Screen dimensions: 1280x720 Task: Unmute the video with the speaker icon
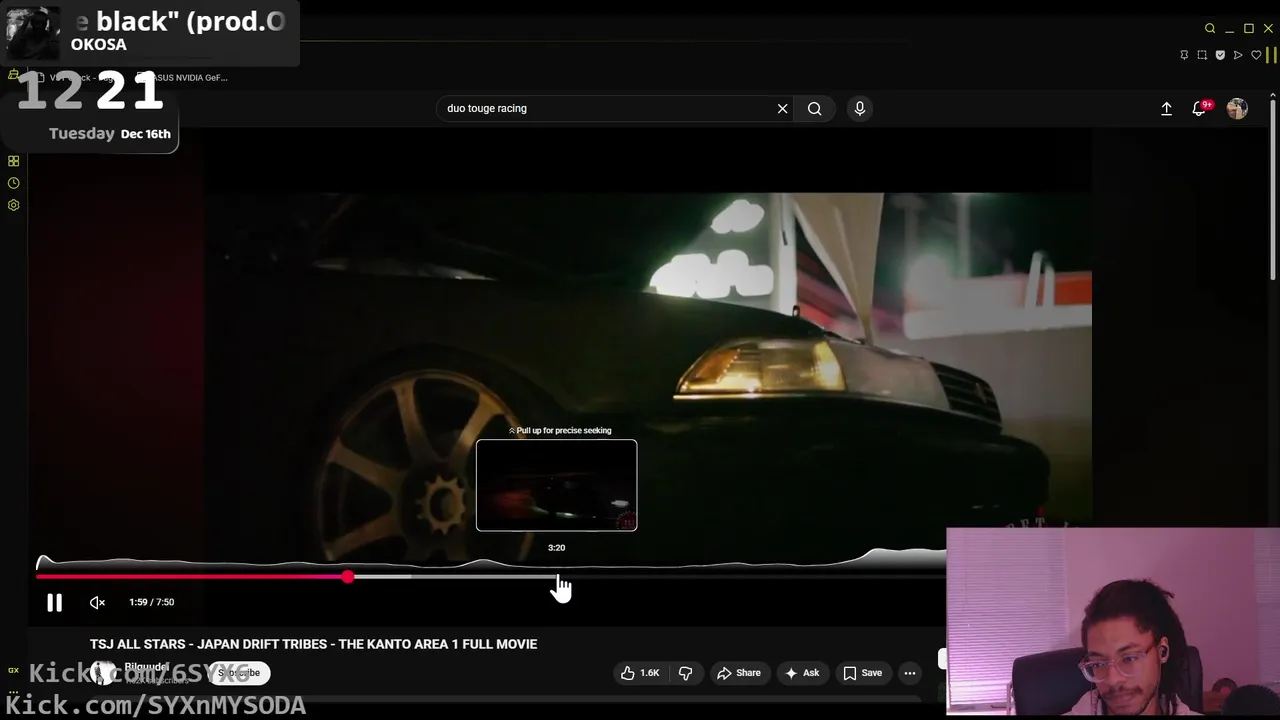tap(97, 602)
